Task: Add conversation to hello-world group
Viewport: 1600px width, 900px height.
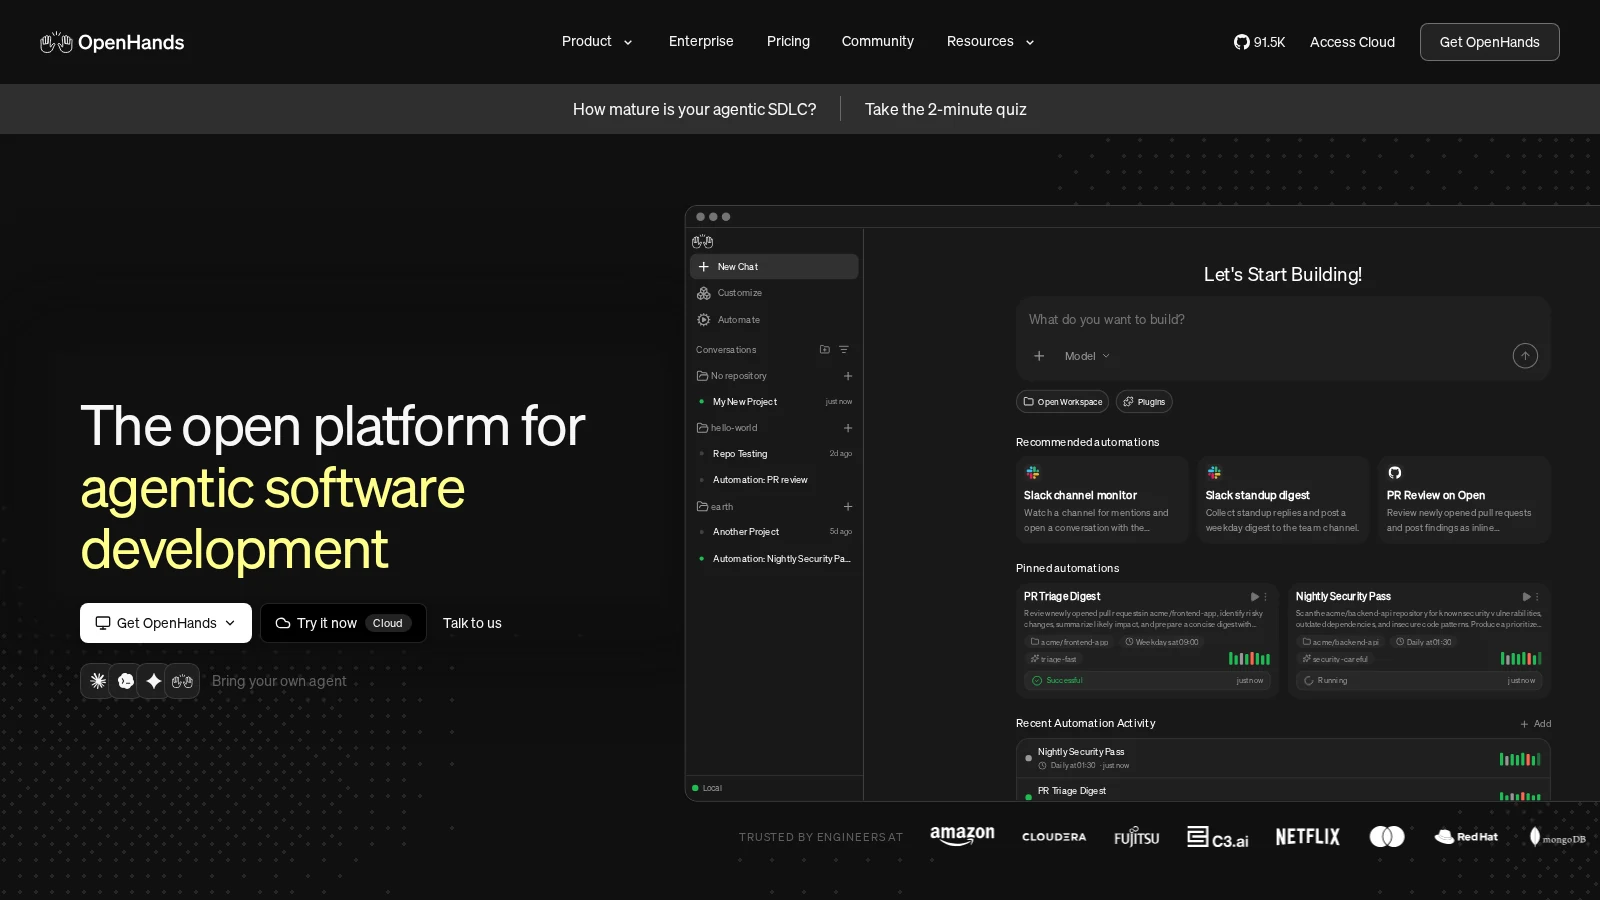Action: [x=848, y=428]
